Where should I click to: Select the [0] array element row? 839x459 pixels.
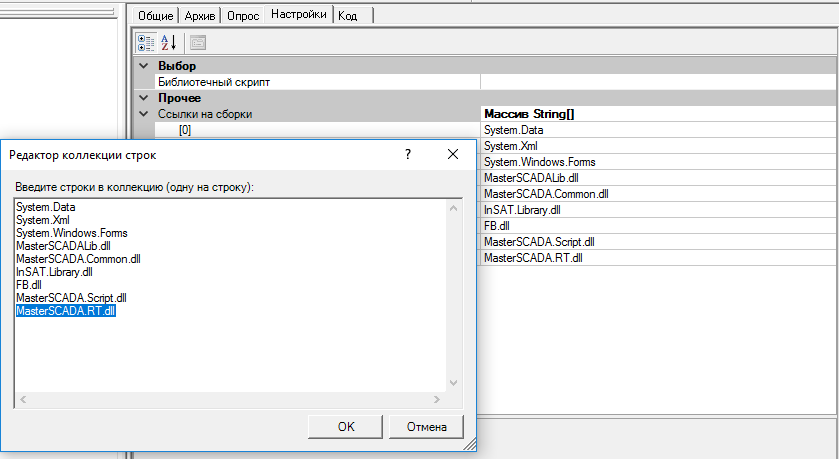click(318, 130)
